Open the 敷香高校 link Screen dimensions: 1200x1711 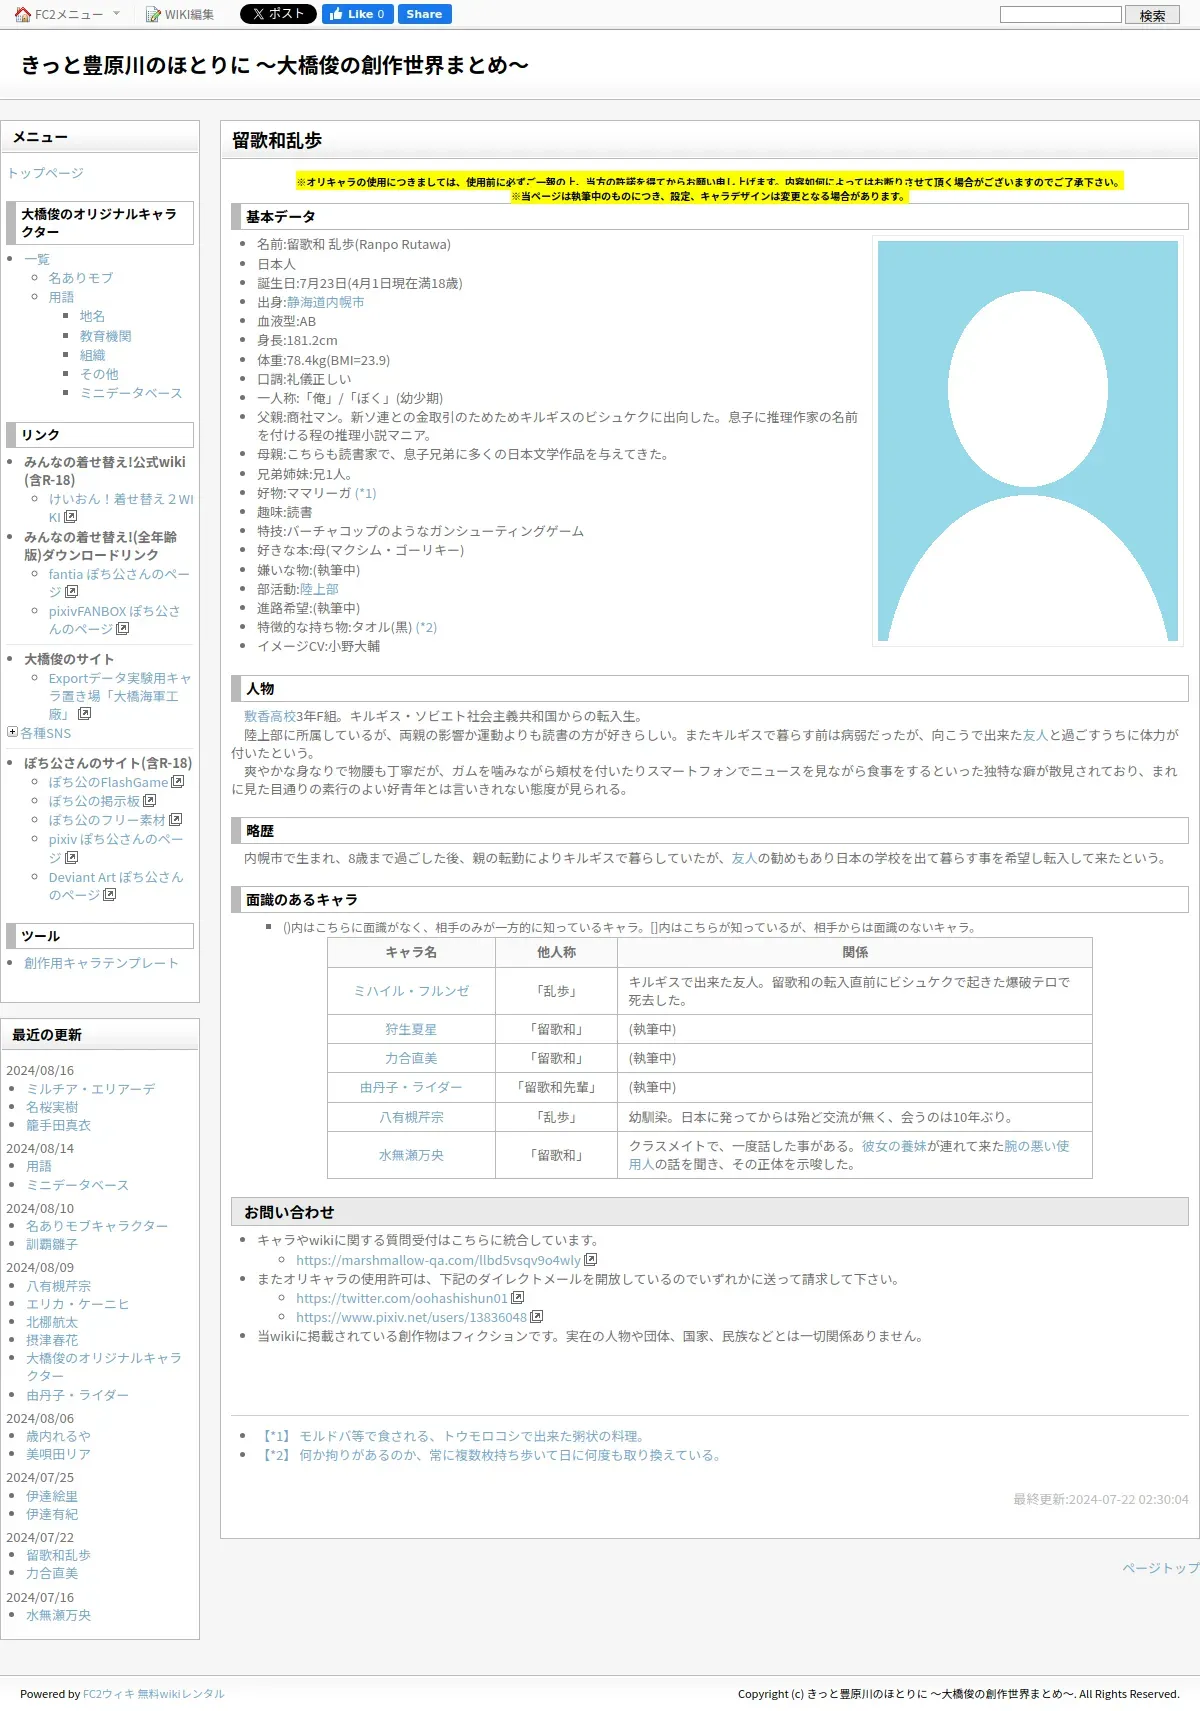pyautogui.click(x=270, y=716)
